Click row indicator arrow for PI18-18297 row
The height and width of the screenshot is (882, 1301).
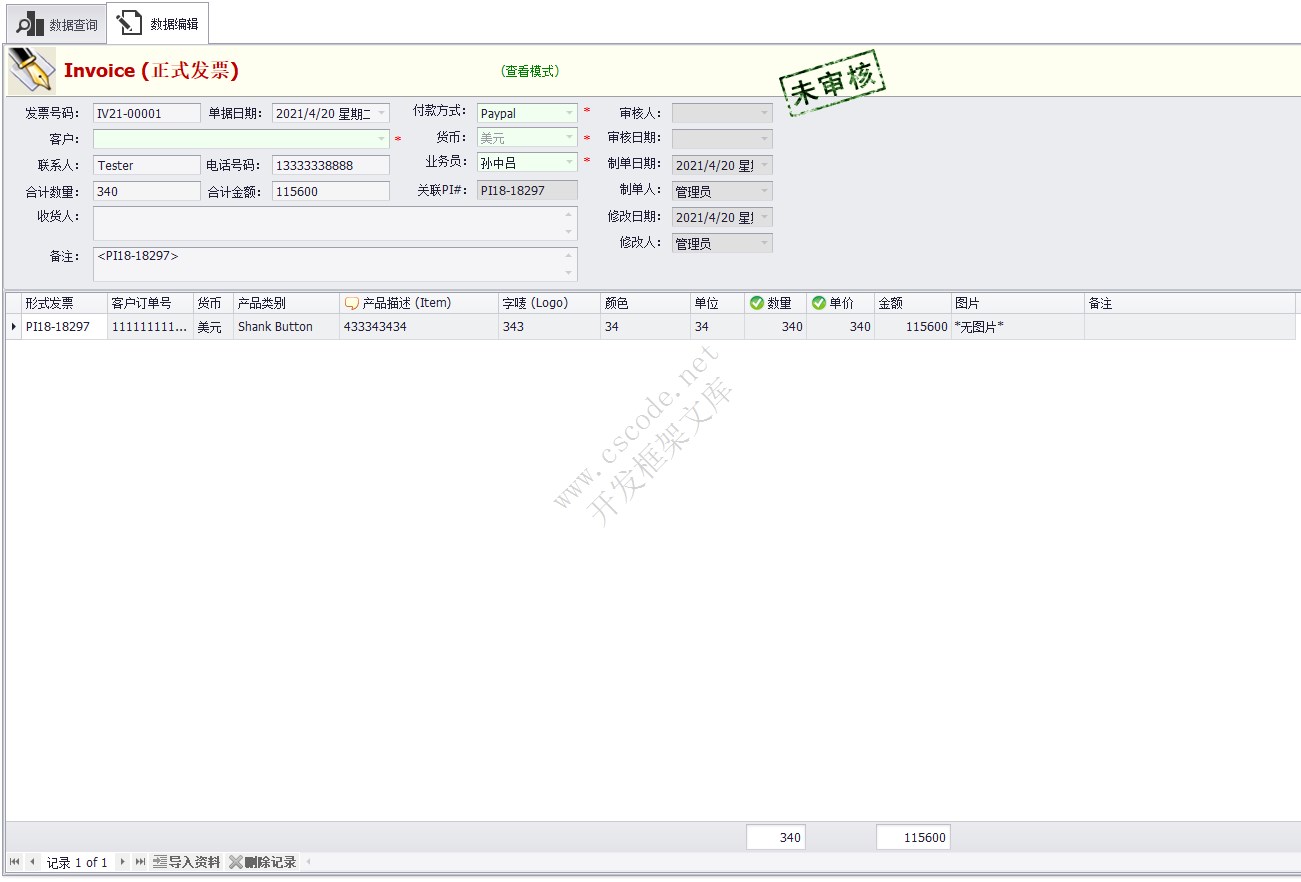13,327
